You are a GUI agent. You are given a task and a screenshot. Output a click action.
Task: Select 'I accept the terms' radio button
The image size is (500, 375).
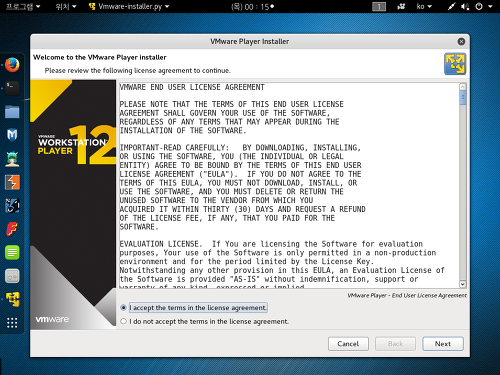[124, 308]
